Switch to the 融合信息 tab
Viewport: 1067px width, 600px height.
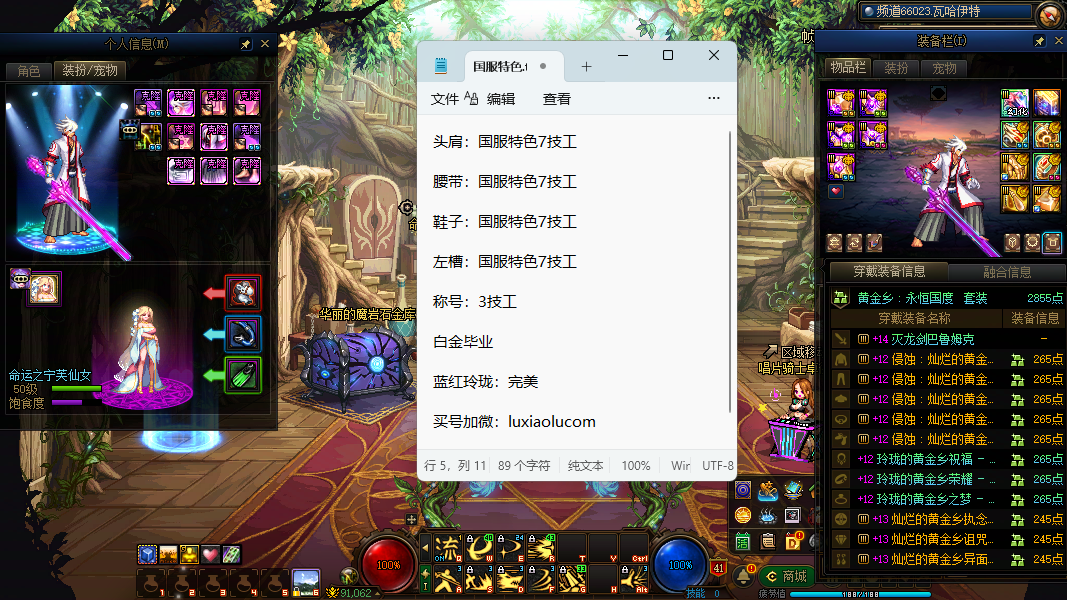pos(1005,272)
